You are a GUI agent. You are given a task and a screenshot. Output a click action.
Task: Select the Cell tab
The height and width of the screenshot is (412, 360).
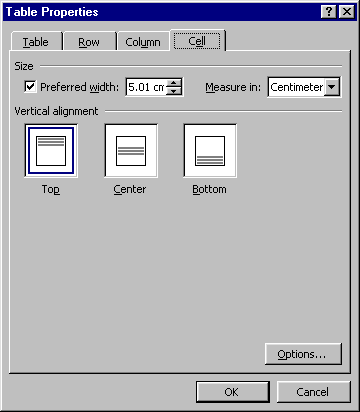click(x=197, y=41)
